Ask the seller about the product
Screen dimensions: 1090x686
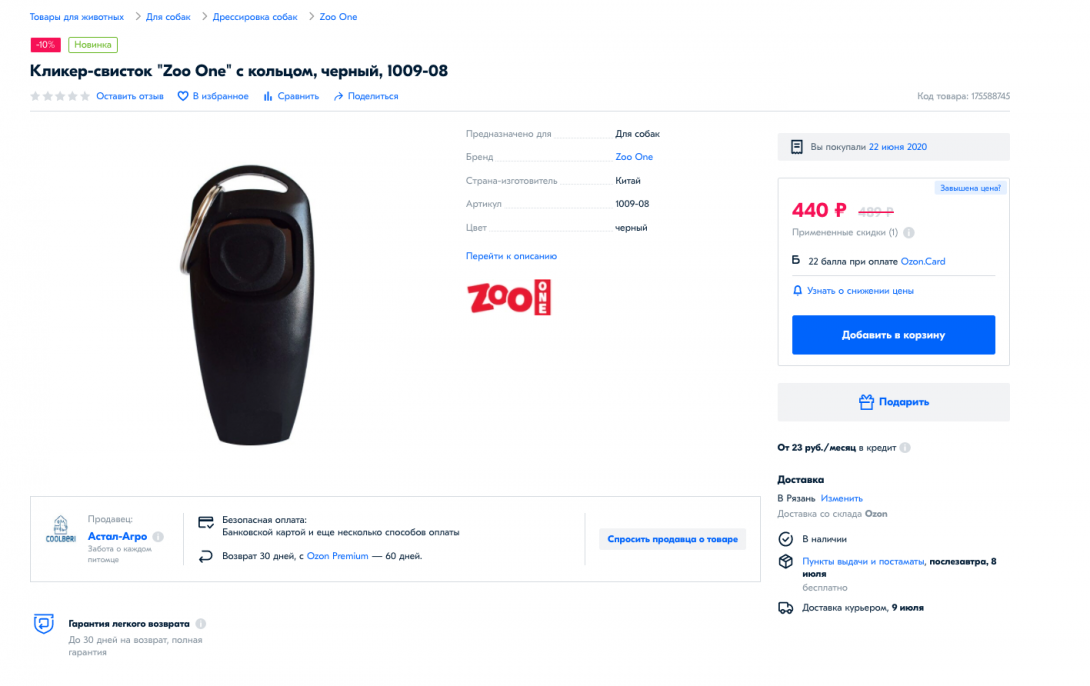click(672, 539)
